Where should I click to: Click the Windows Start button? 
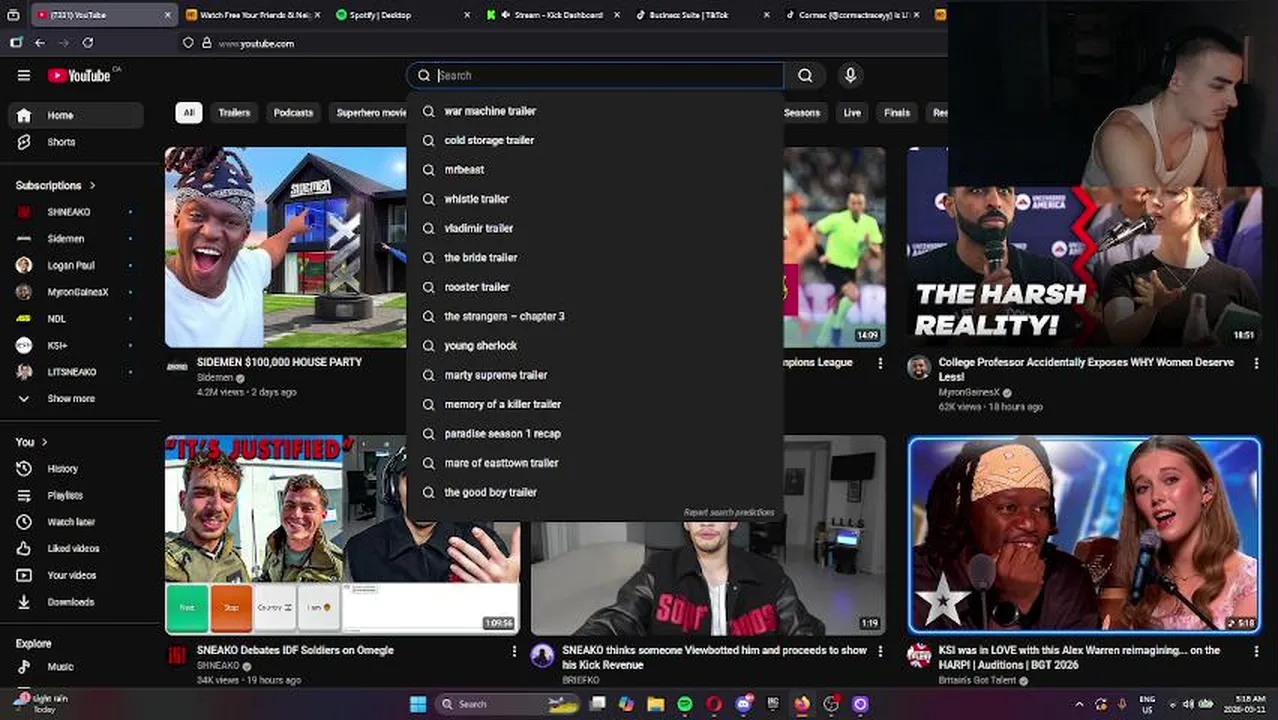418,704
